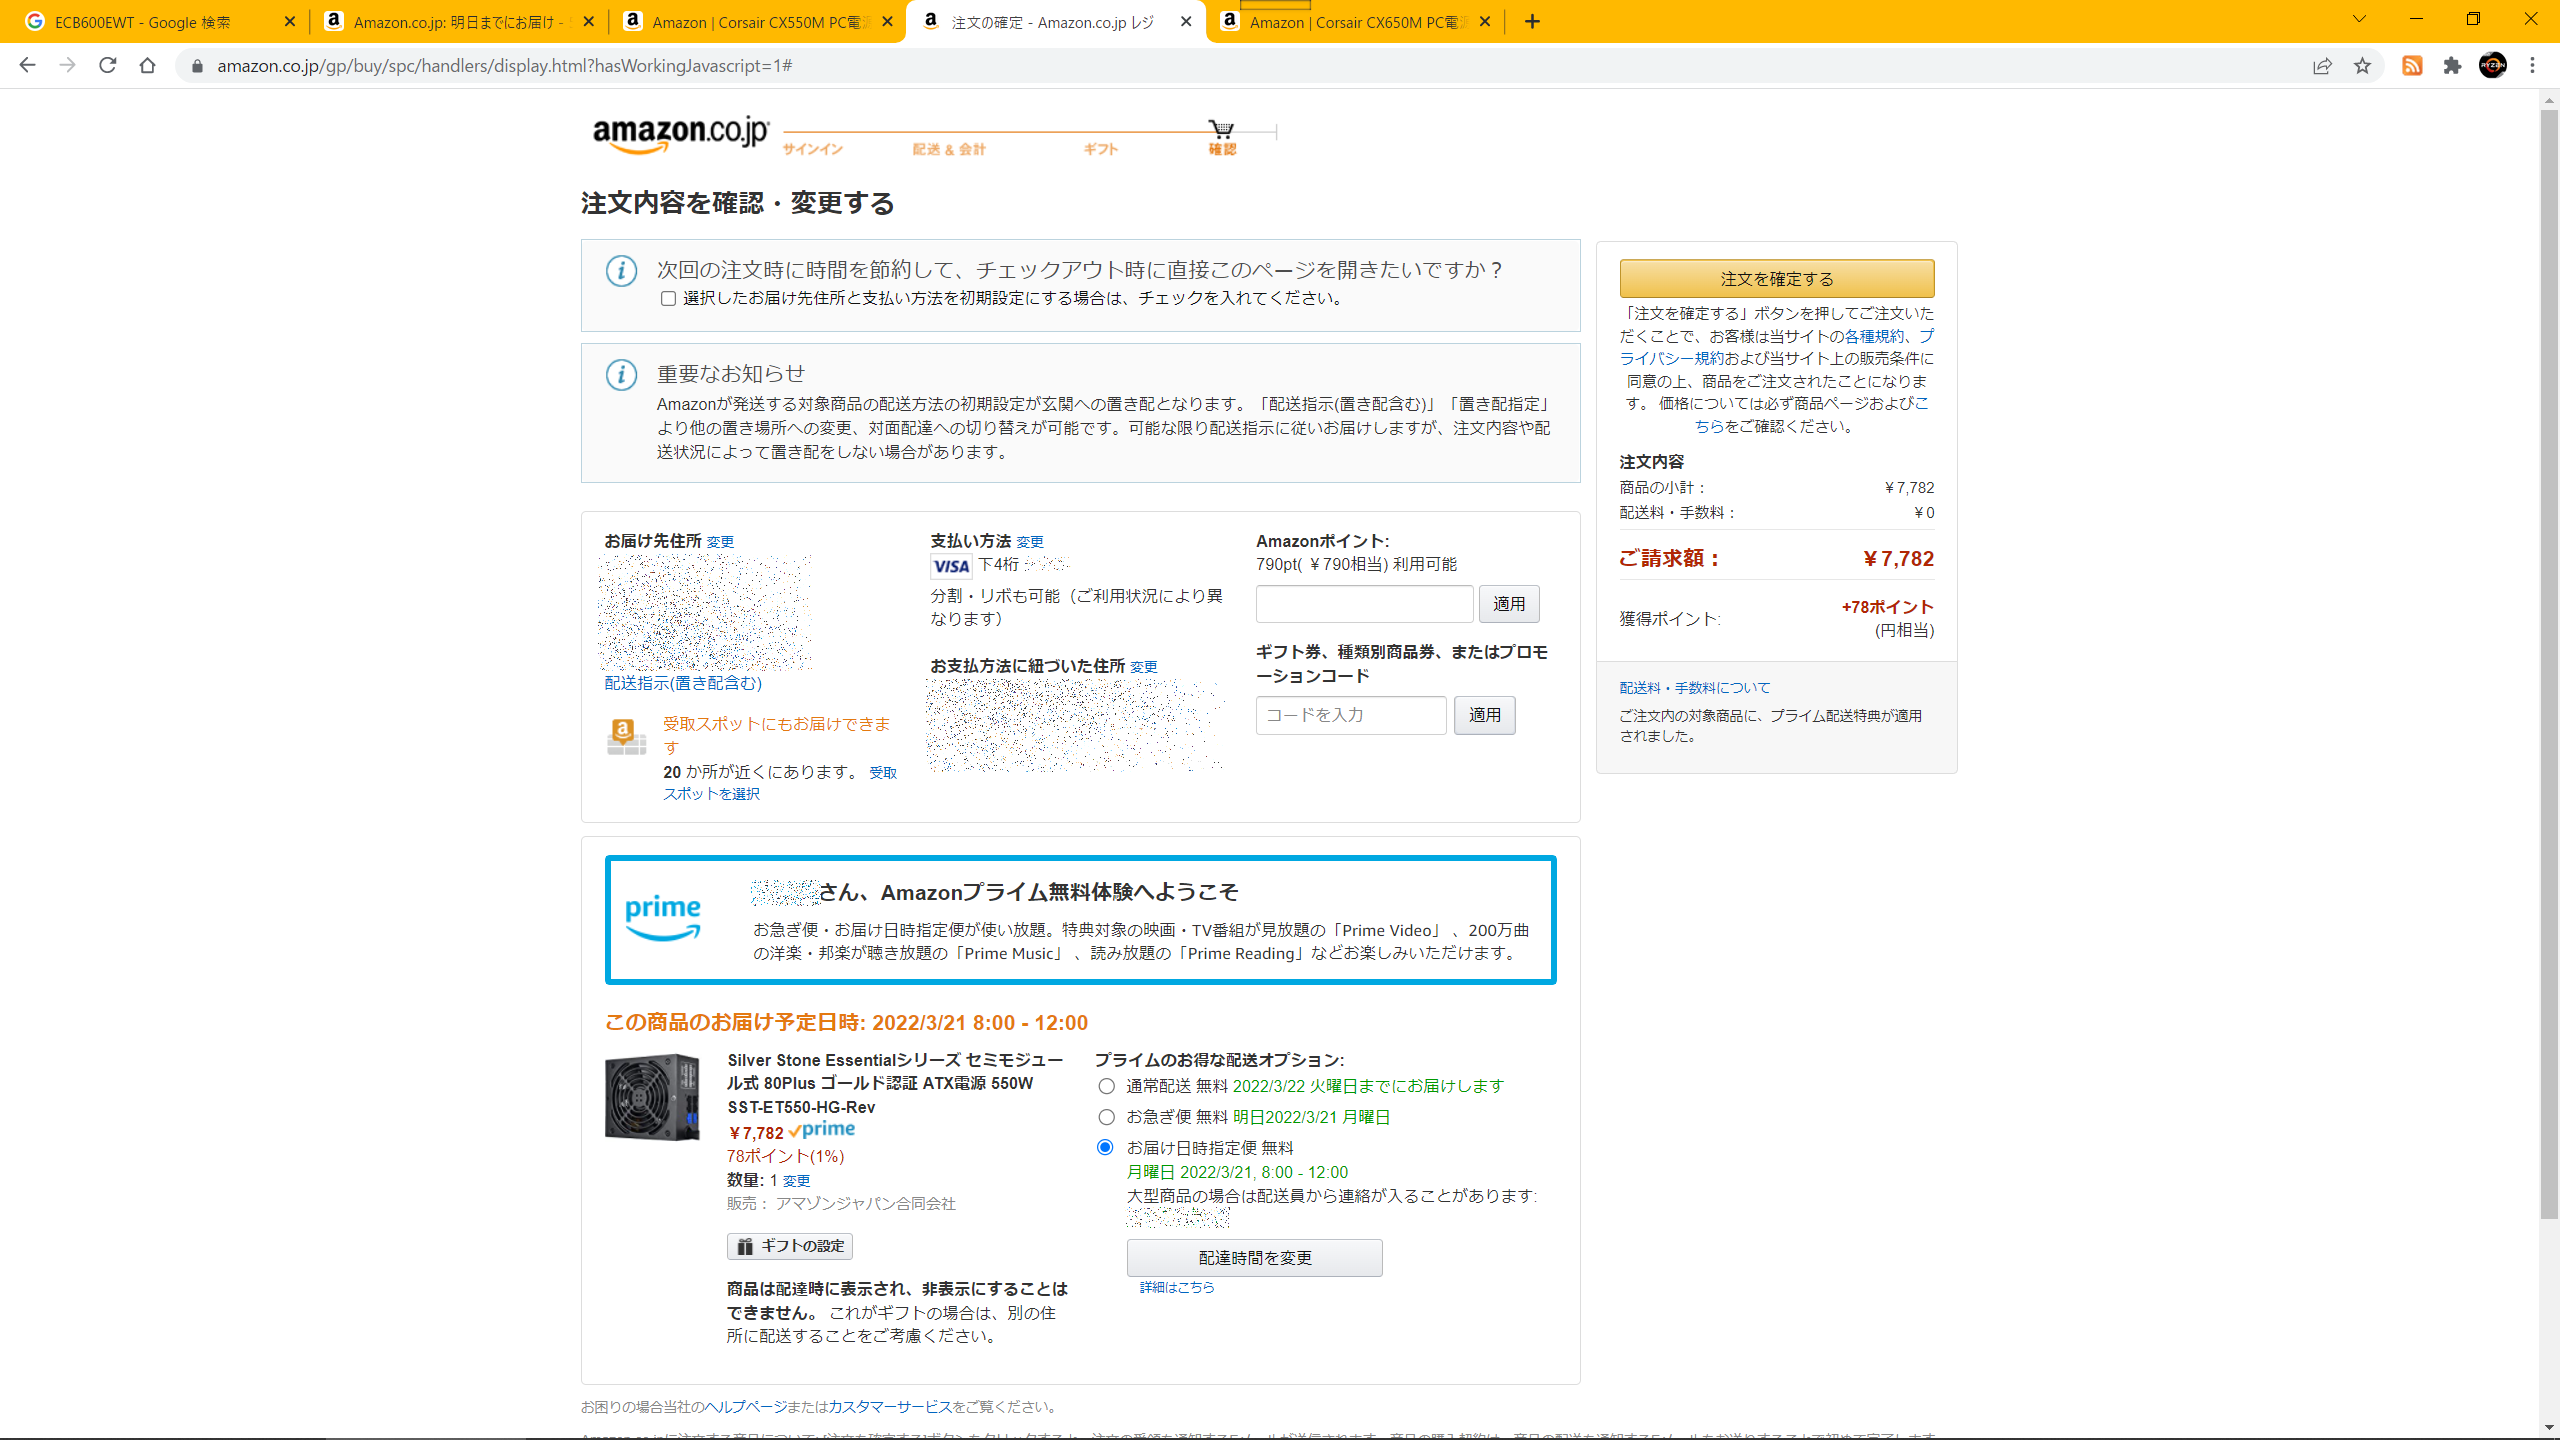The width and height of the screenshot is (2560, 1440).
Task: Click the Amazon points input field
Action: (1364, 604)
